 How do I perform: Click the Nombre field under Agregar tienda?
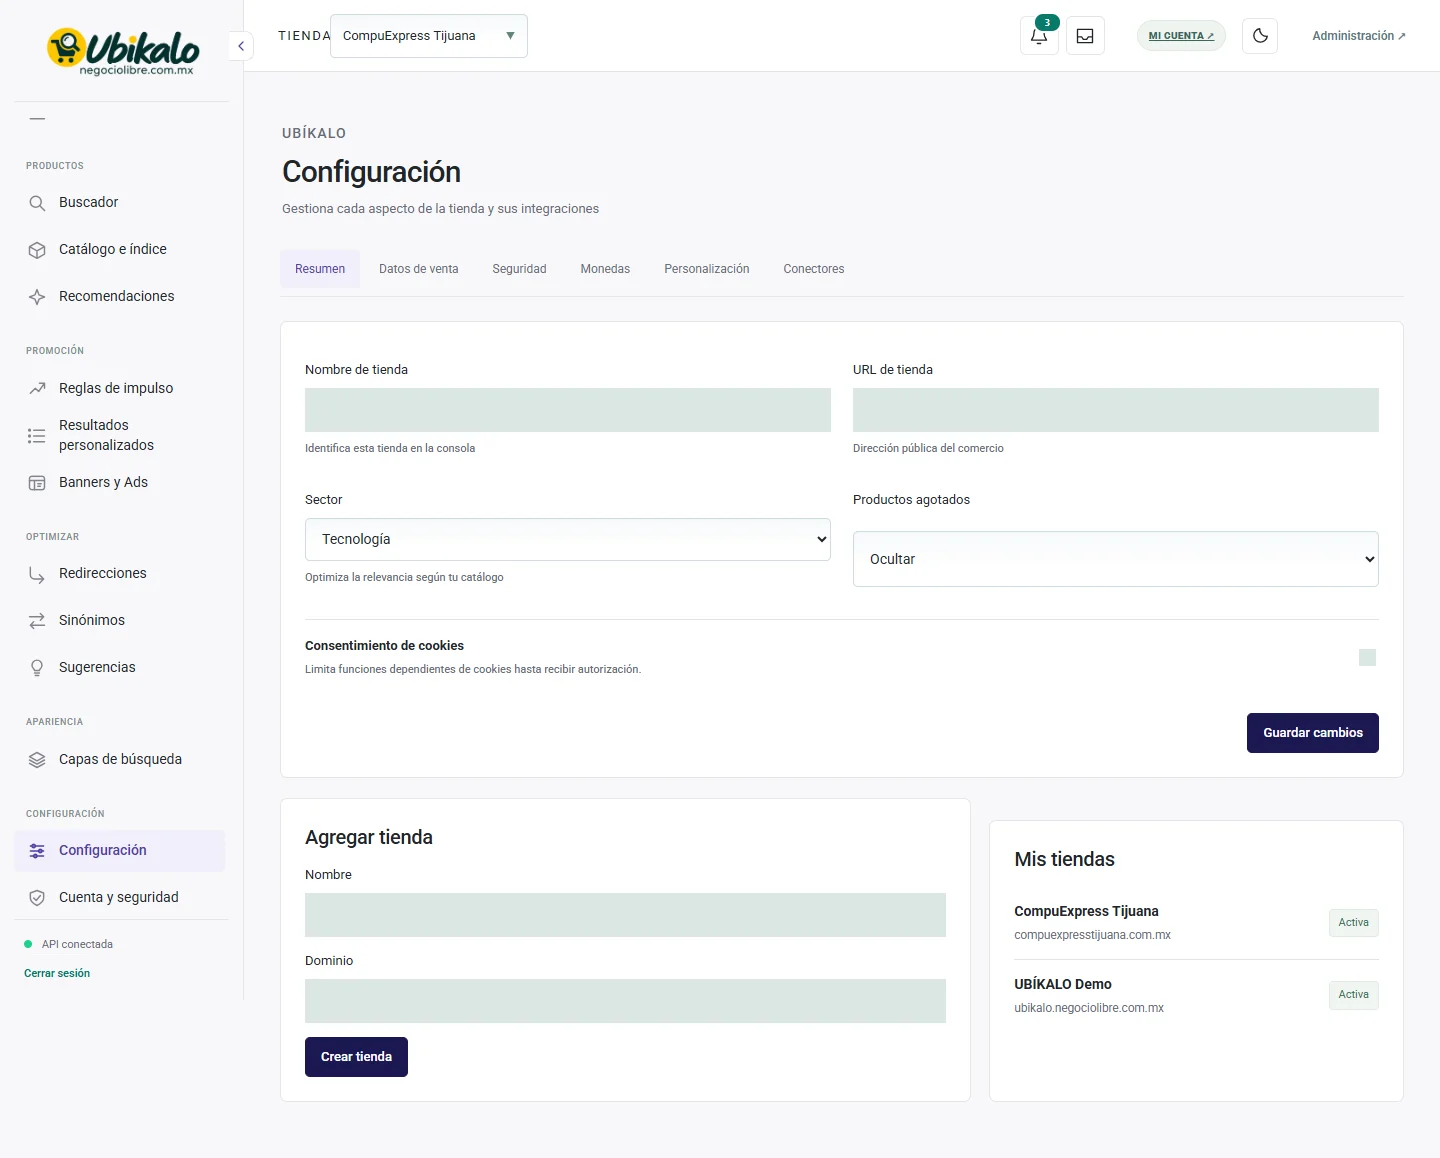click(625, 915)
